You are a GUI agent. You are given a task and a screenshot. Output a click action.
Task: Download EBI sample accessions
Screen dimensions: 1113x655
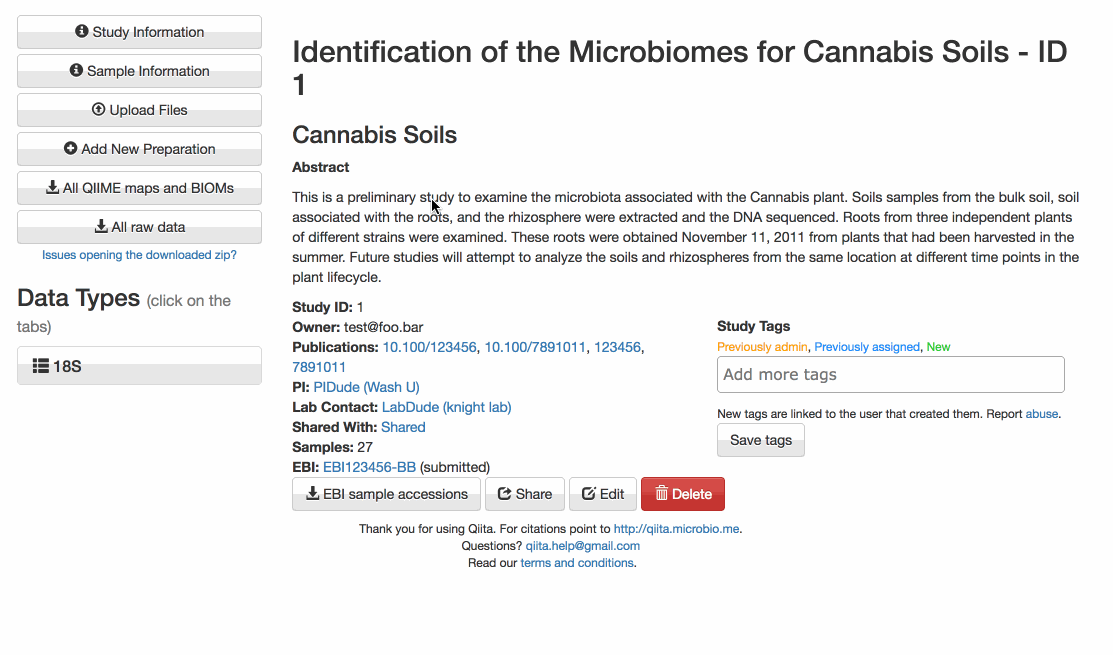click(387, 494)
